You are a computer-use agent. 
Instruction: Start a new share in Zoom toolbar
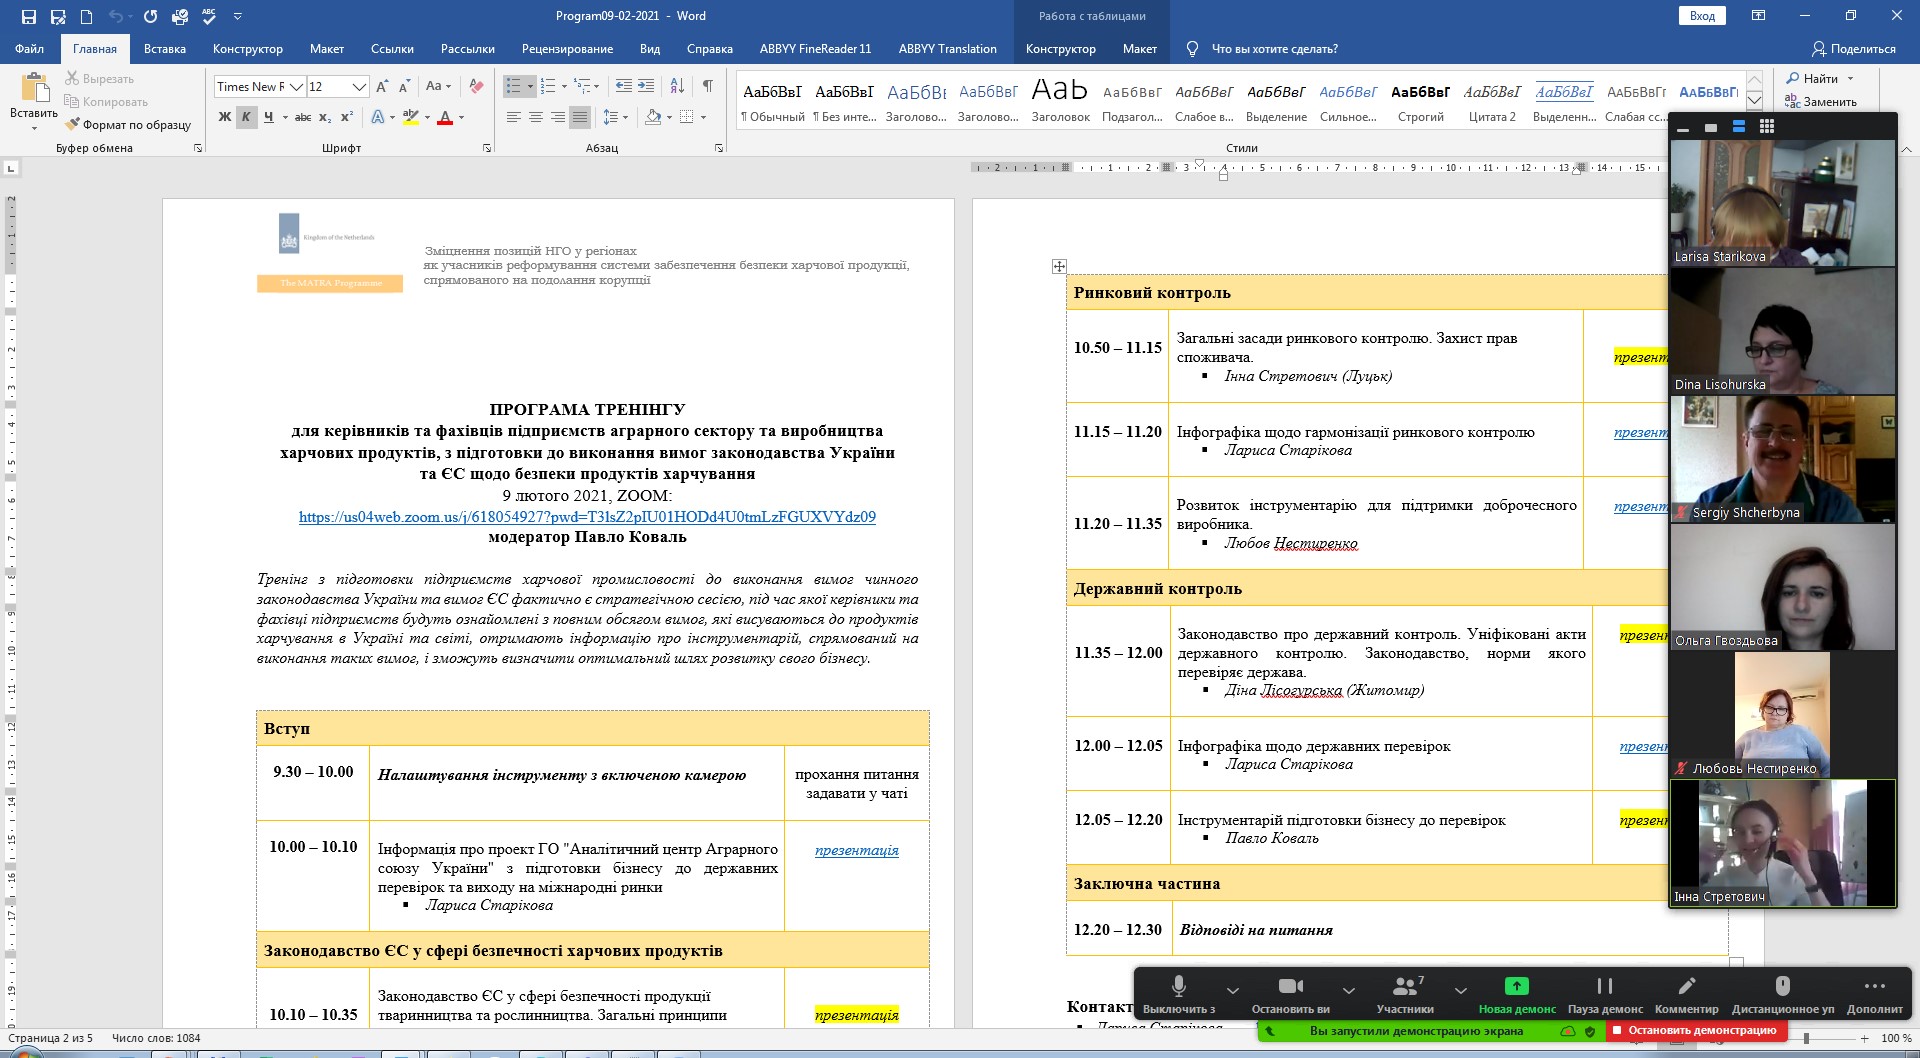(x=1517, y=992)
